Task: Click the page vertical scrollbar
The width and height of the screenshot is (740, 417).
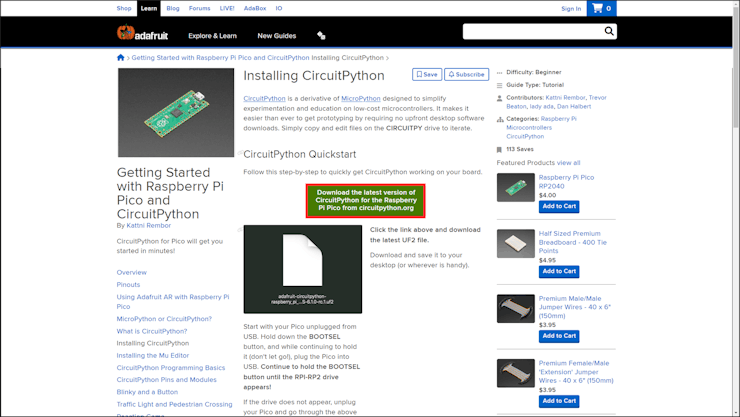Action: click(736, 66)
